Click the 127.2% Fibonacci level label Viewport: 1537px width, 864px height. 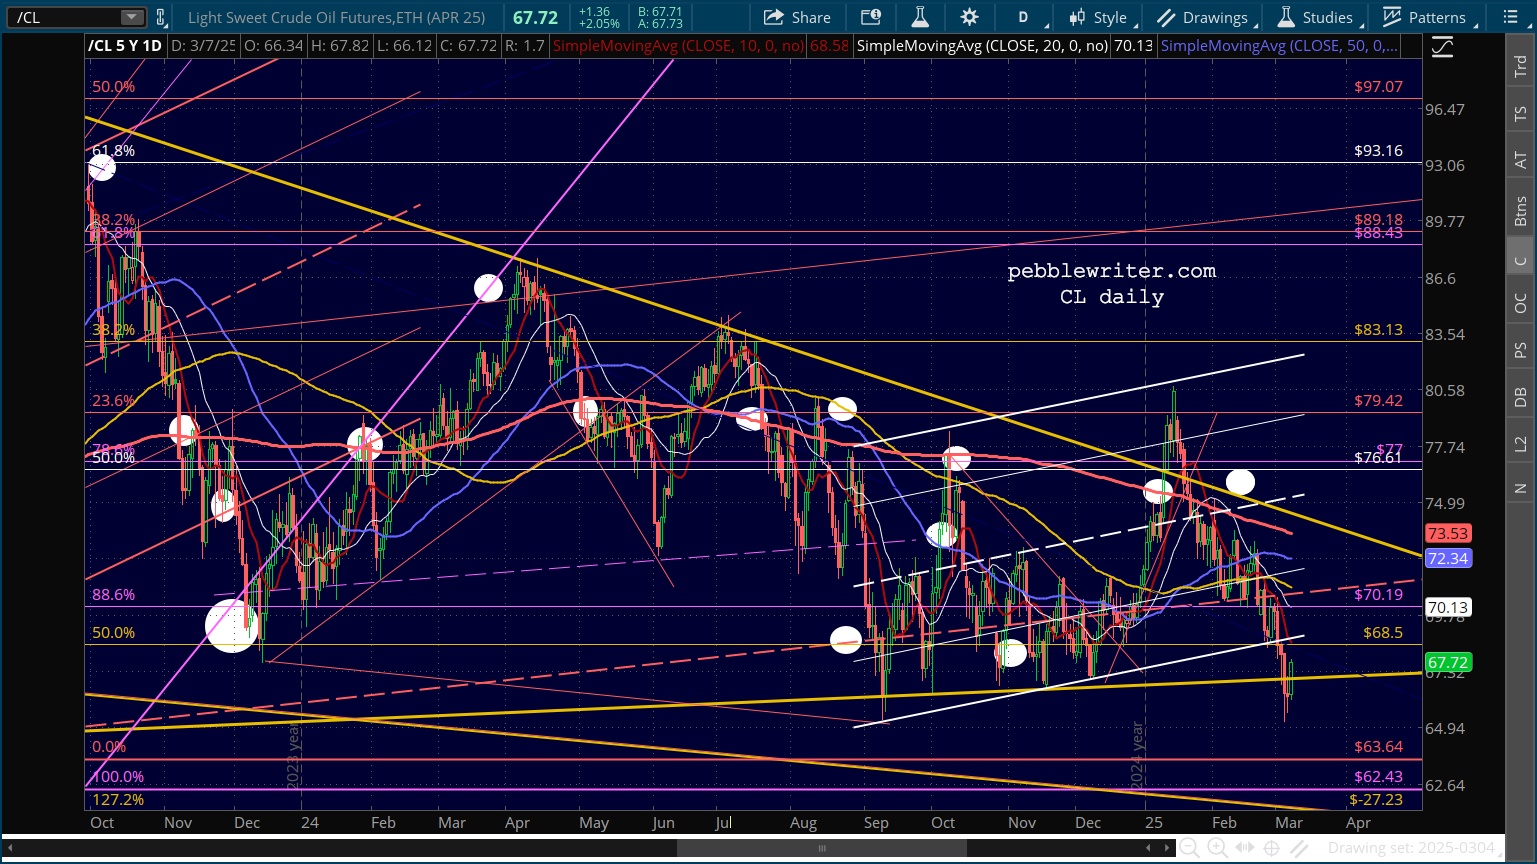(118, 800)
